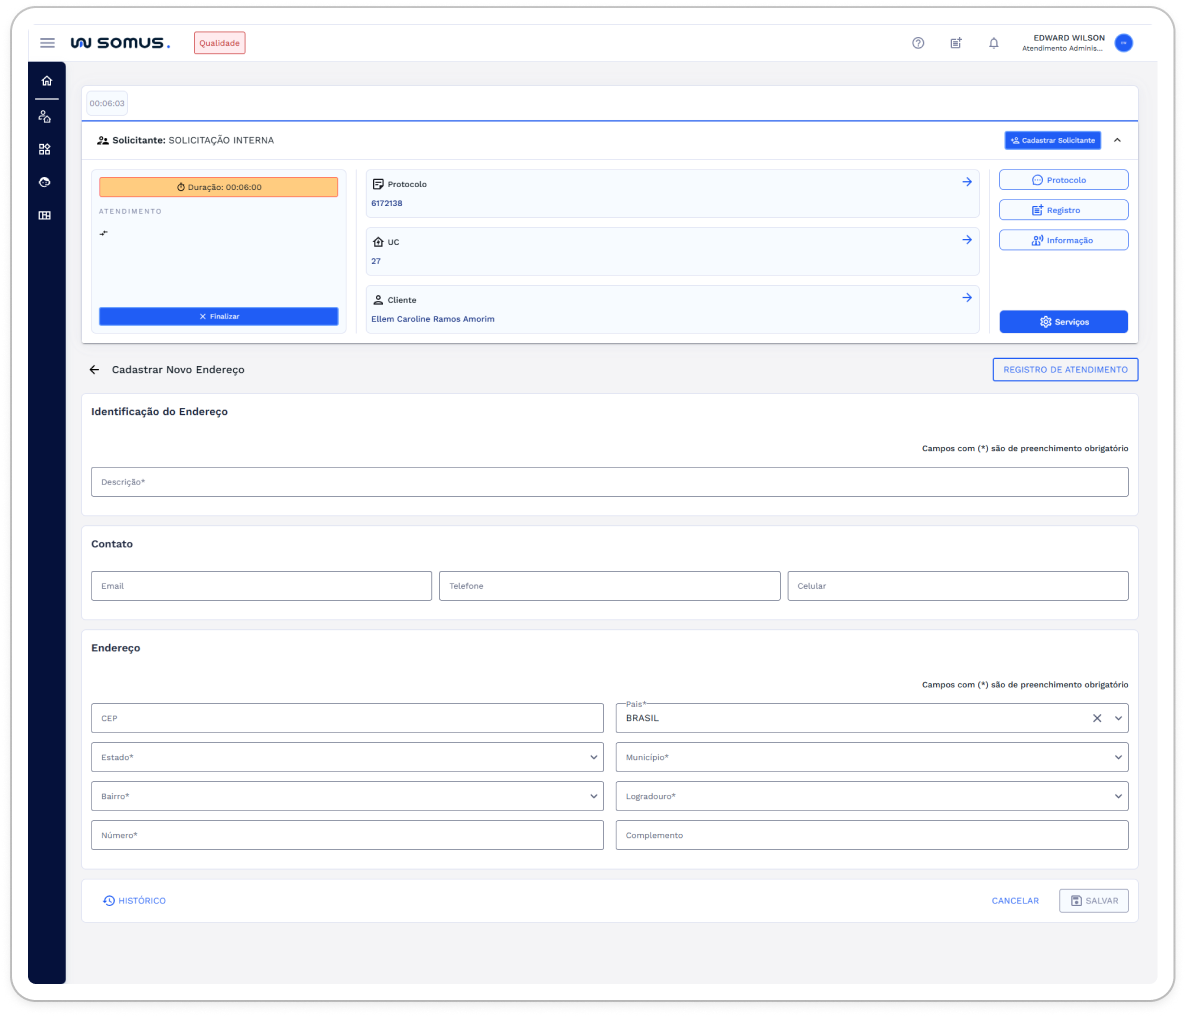Go back using the left arrow
Screen dimensions: 1186x1016
point(95,370)
